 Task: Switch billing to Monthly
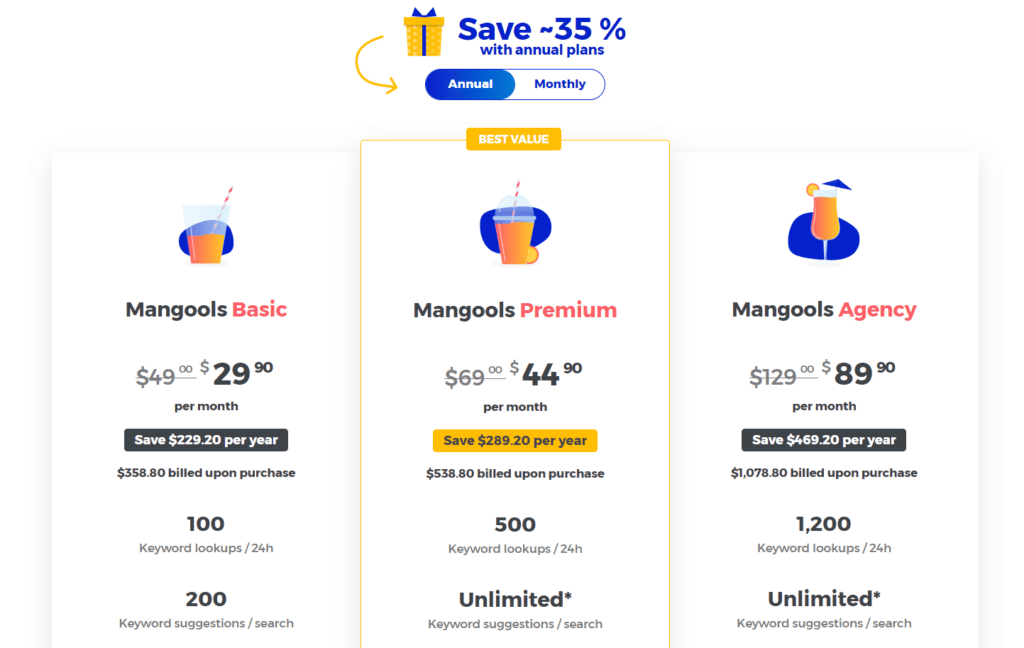point(560,84)
